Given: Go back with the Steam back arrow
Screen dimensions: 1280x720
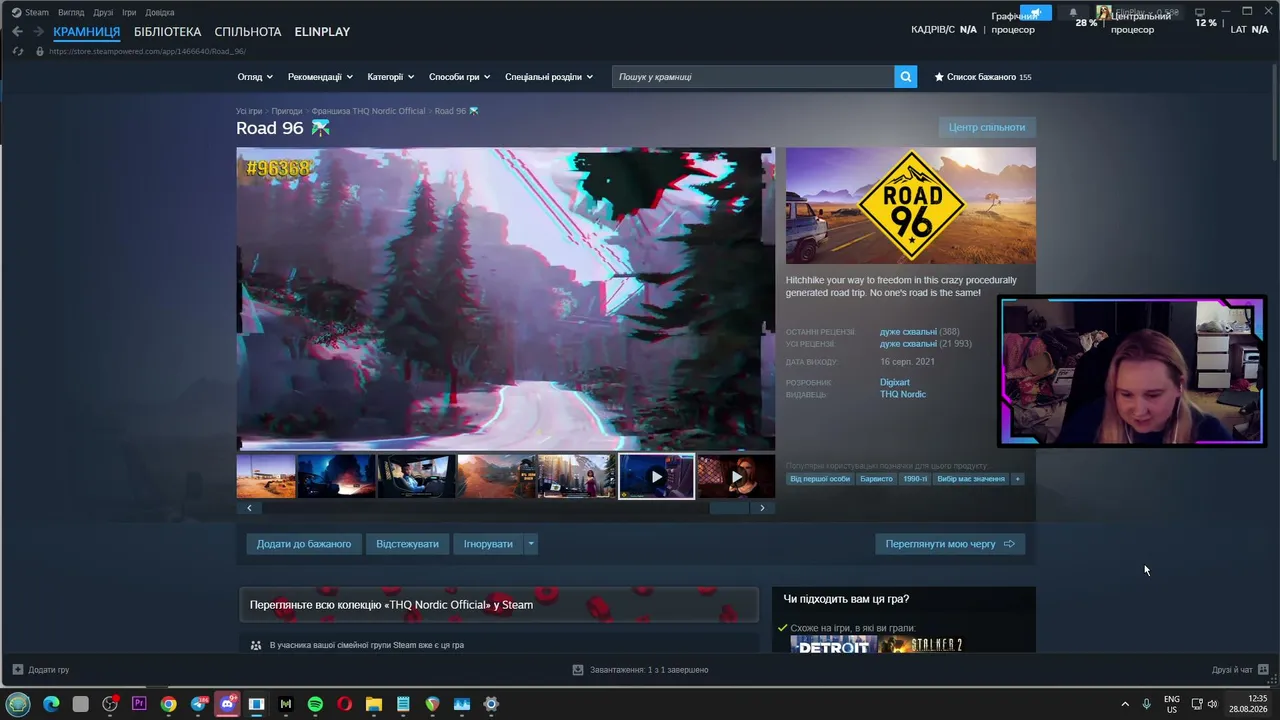Looking at the screenshot, I should [17, 32].
